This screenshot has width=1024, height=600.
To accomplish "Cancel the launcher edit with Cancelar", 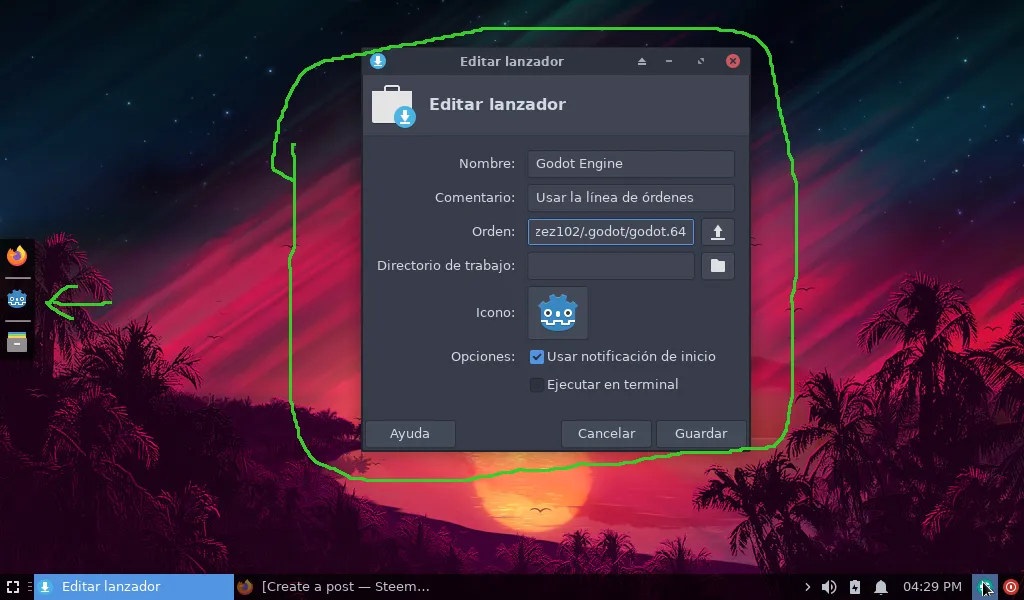I will [x=606, y=434].
